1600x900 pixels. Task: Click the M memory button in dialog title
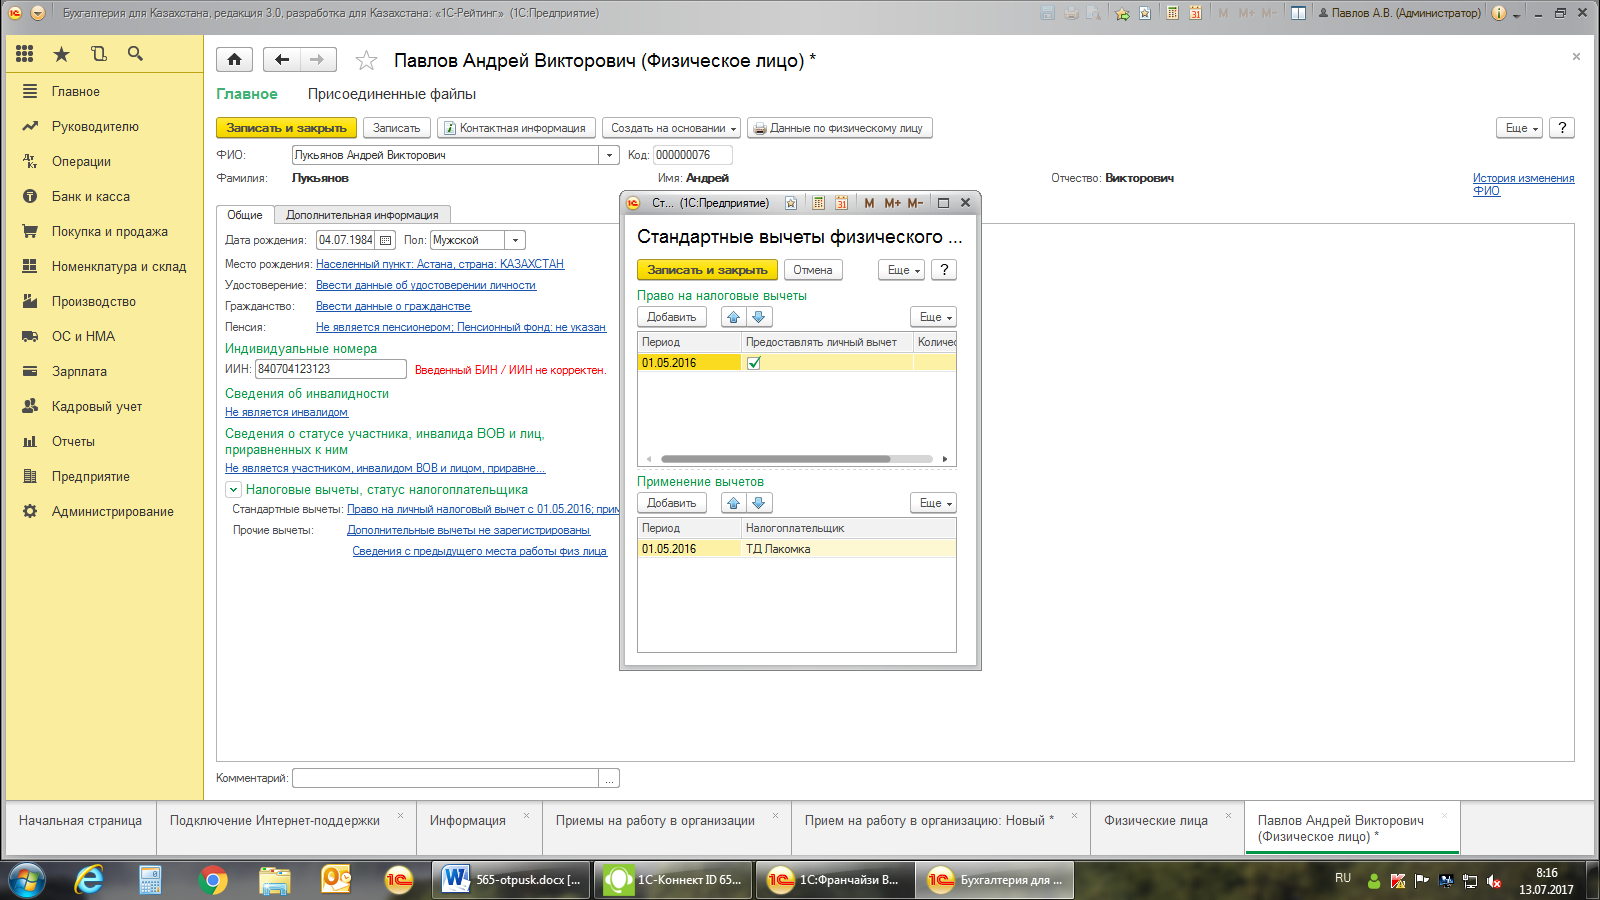pos(869,203)
